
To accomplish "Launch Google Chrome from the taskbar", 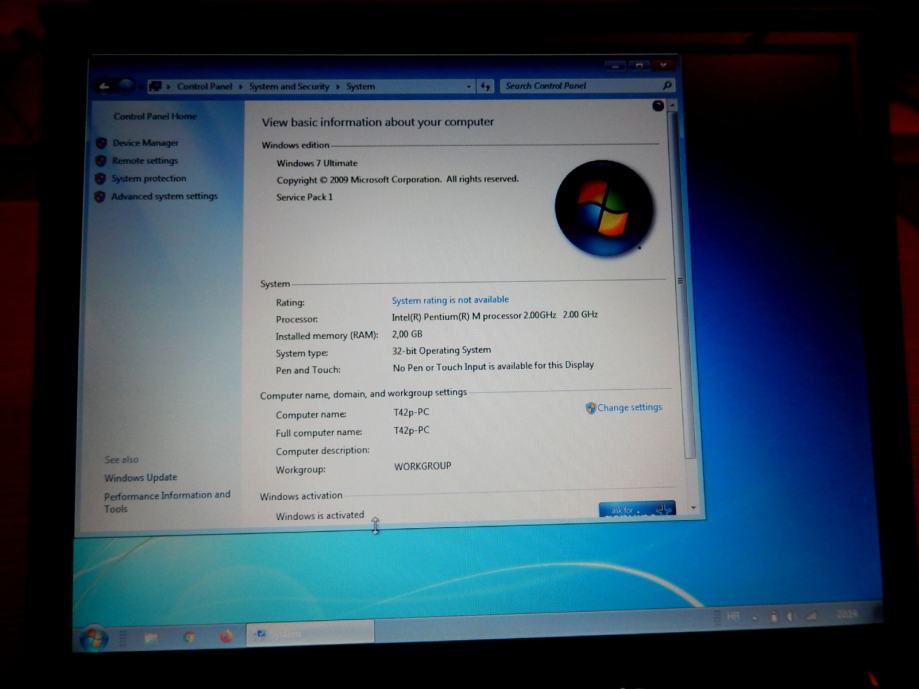I will 189,637.
